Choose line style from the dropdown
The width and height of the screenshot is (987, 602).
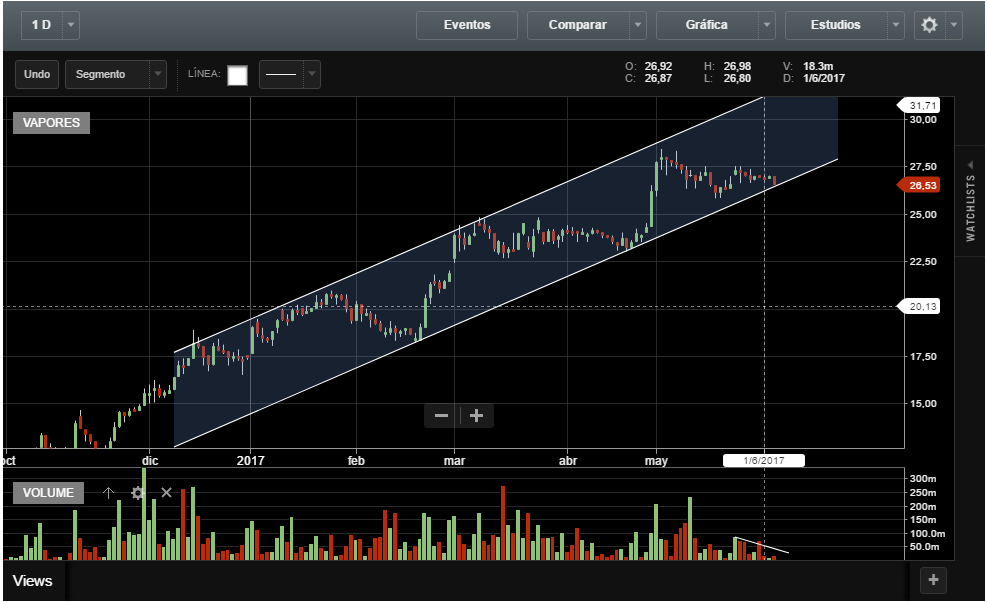pos(289,74)
